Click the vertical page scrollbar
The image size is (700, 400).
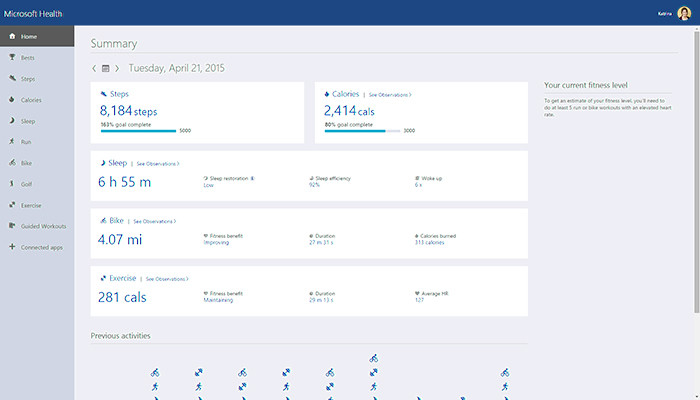coord(696,170)
